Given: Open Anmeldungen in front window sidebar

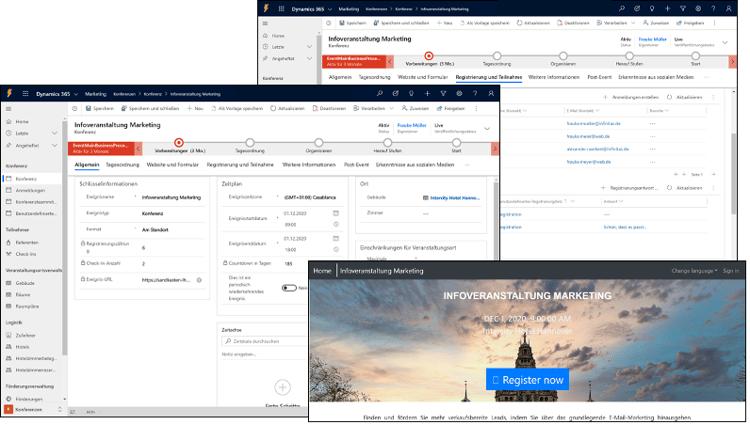Looking at the screenshot, I should pyautogui.click(x=30, y=190).
